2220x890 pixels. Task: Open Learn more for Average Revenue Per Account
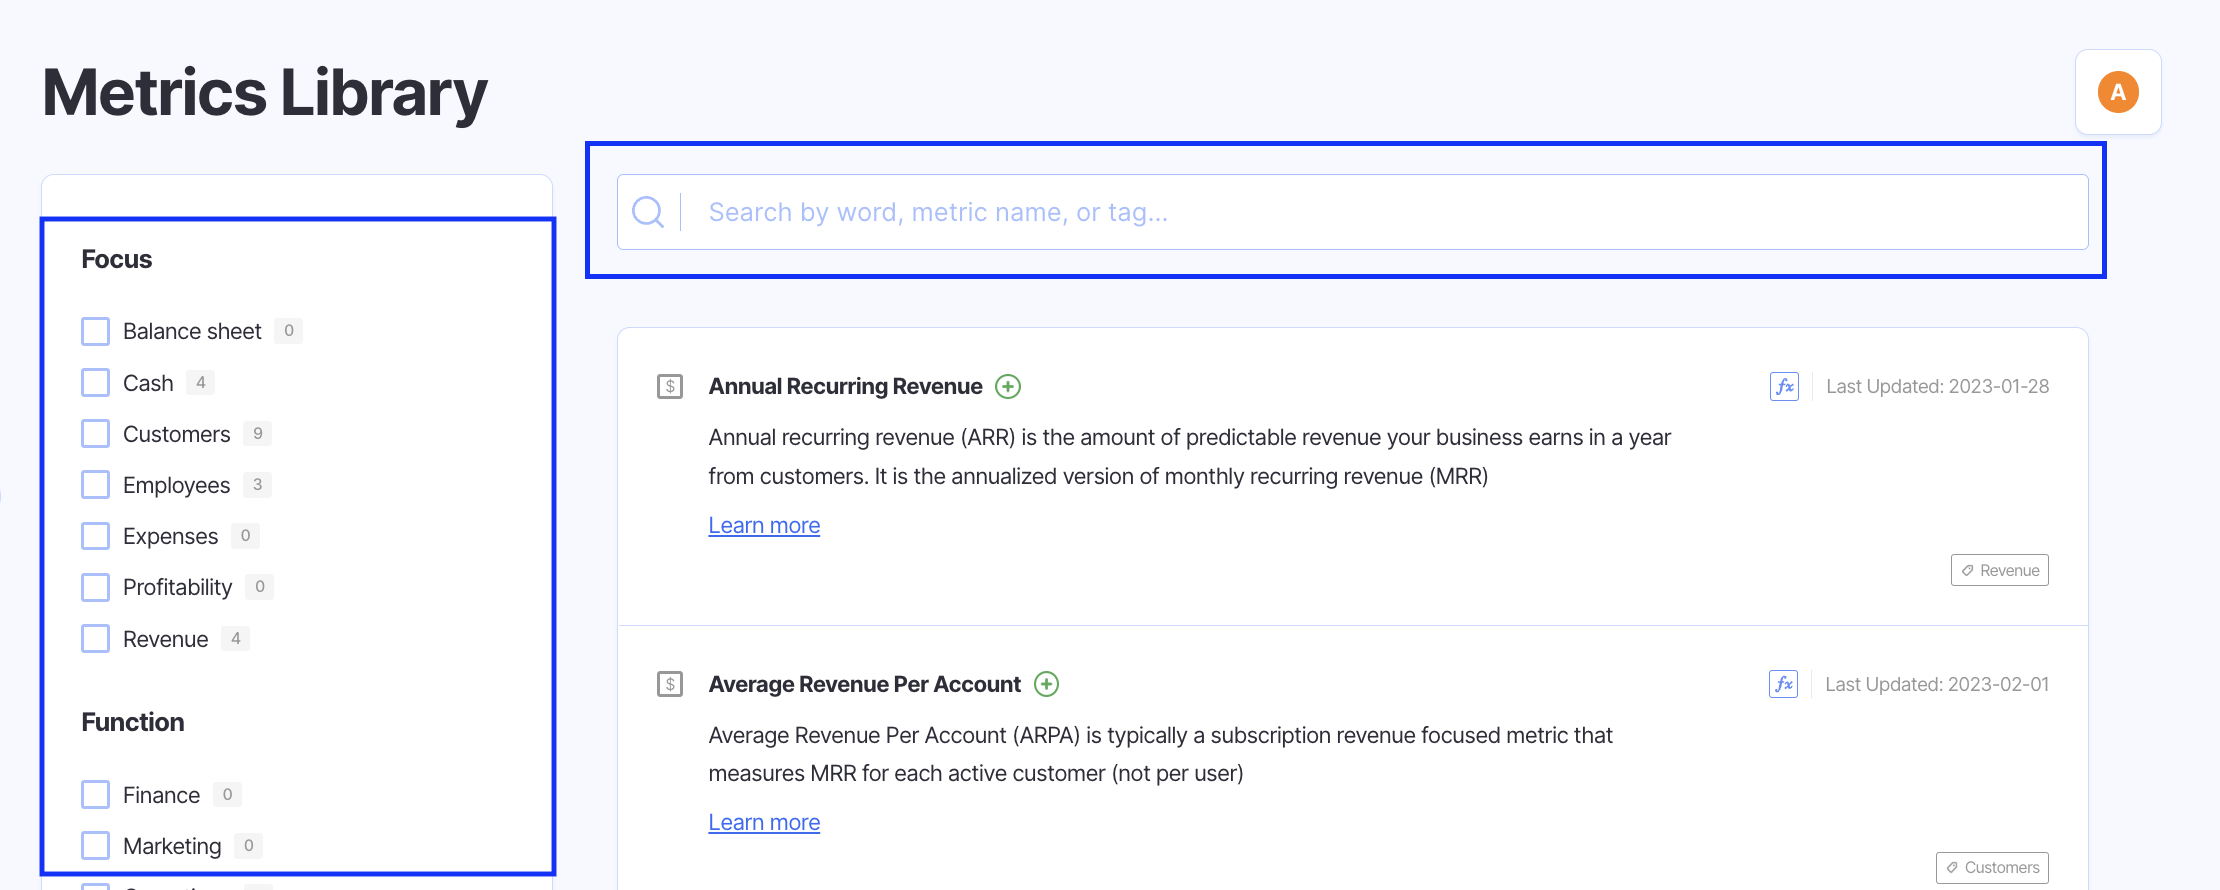764,823
